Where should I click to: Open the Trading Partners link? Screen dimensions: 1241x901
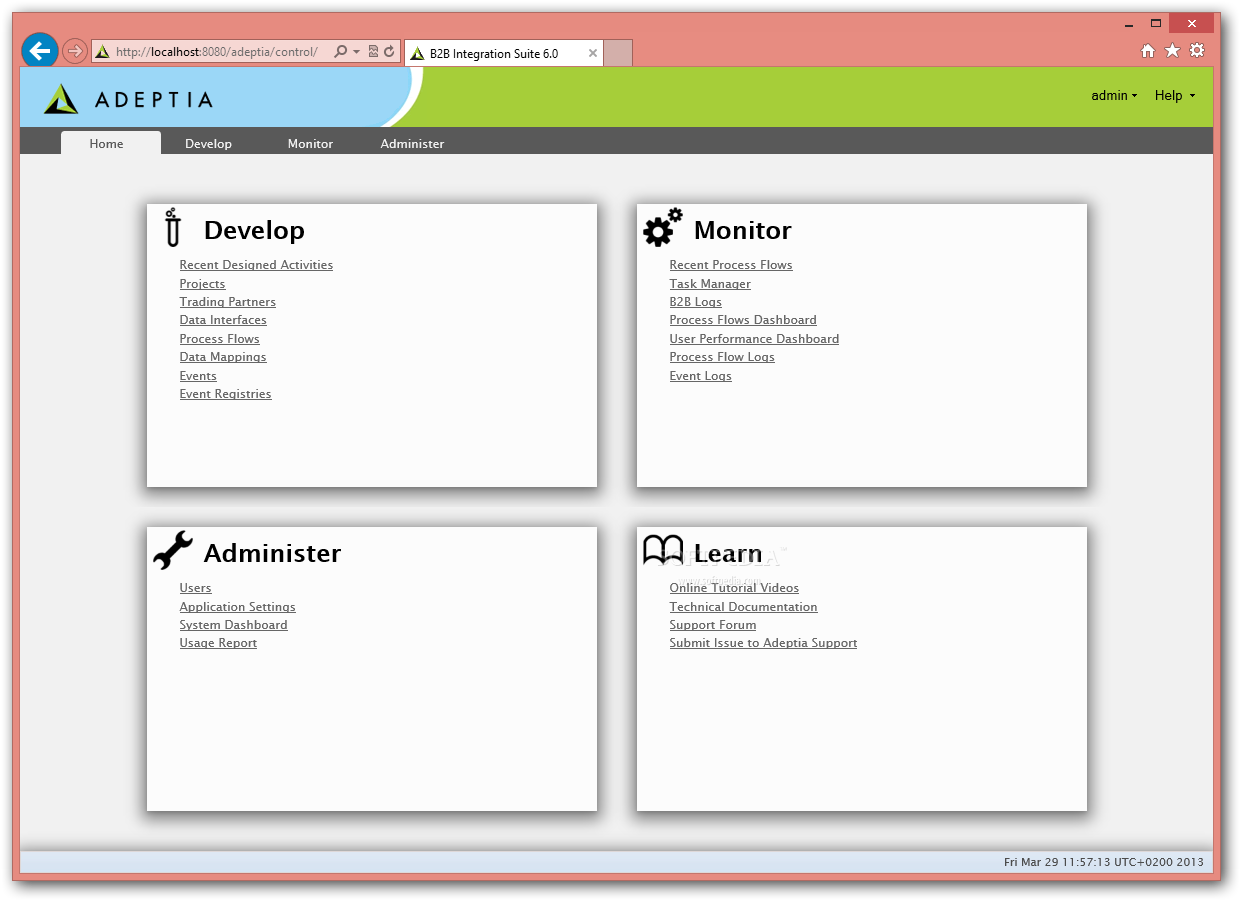coord(227,302)
